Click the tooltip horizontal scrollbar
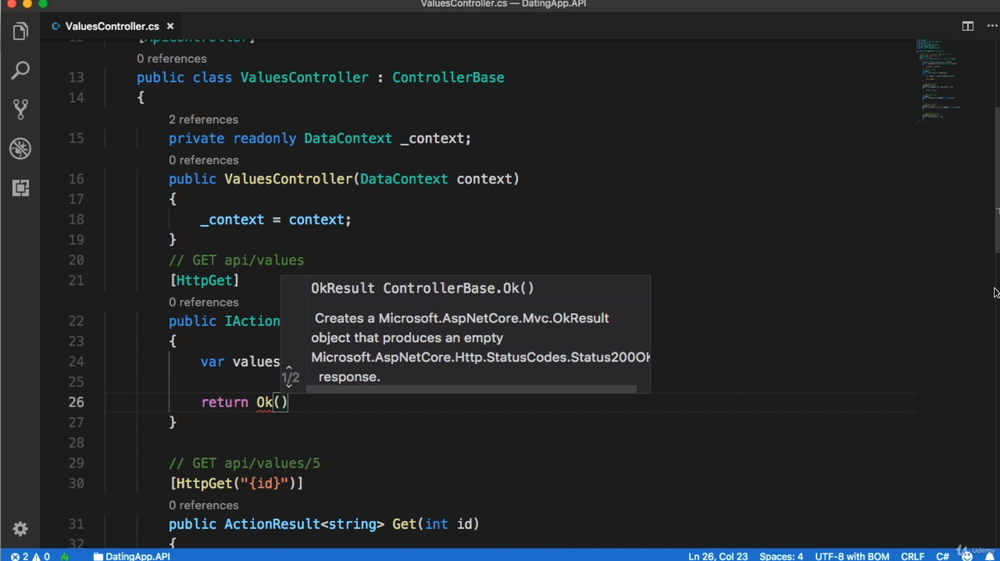 (x=471, y=389)
